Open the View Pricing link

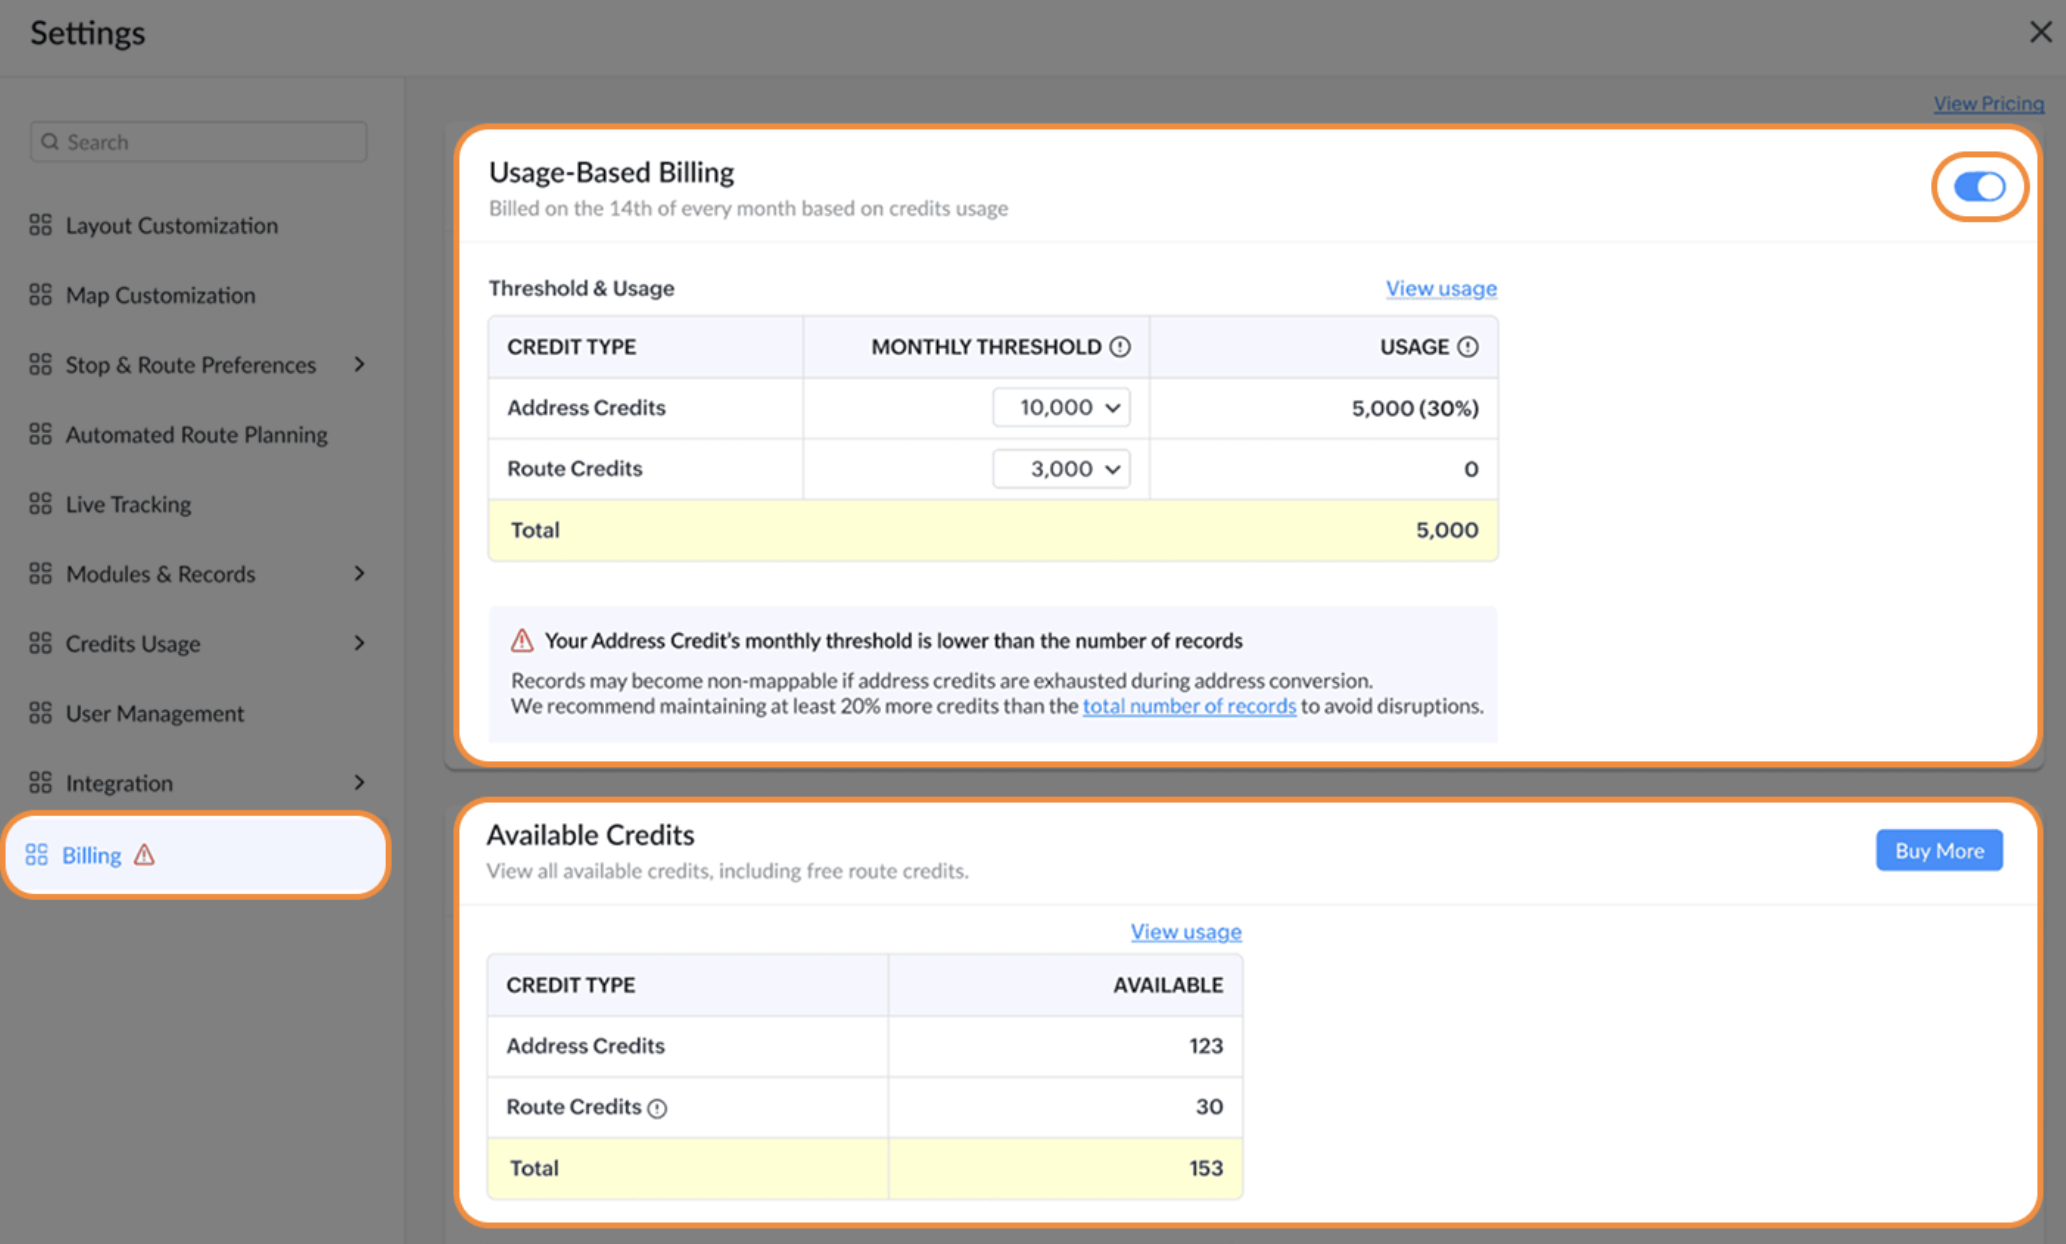tap(1987, 104)
